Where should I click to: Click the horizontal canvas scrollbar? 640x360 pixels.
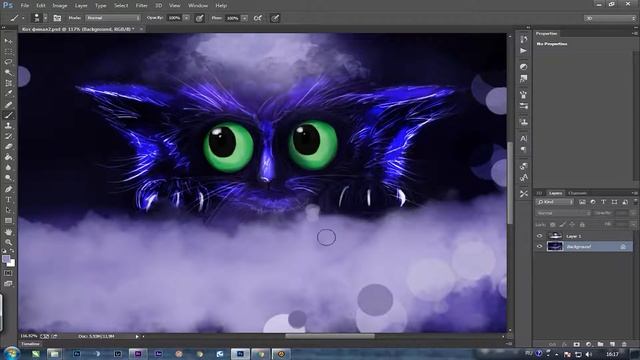coord(330,336)
